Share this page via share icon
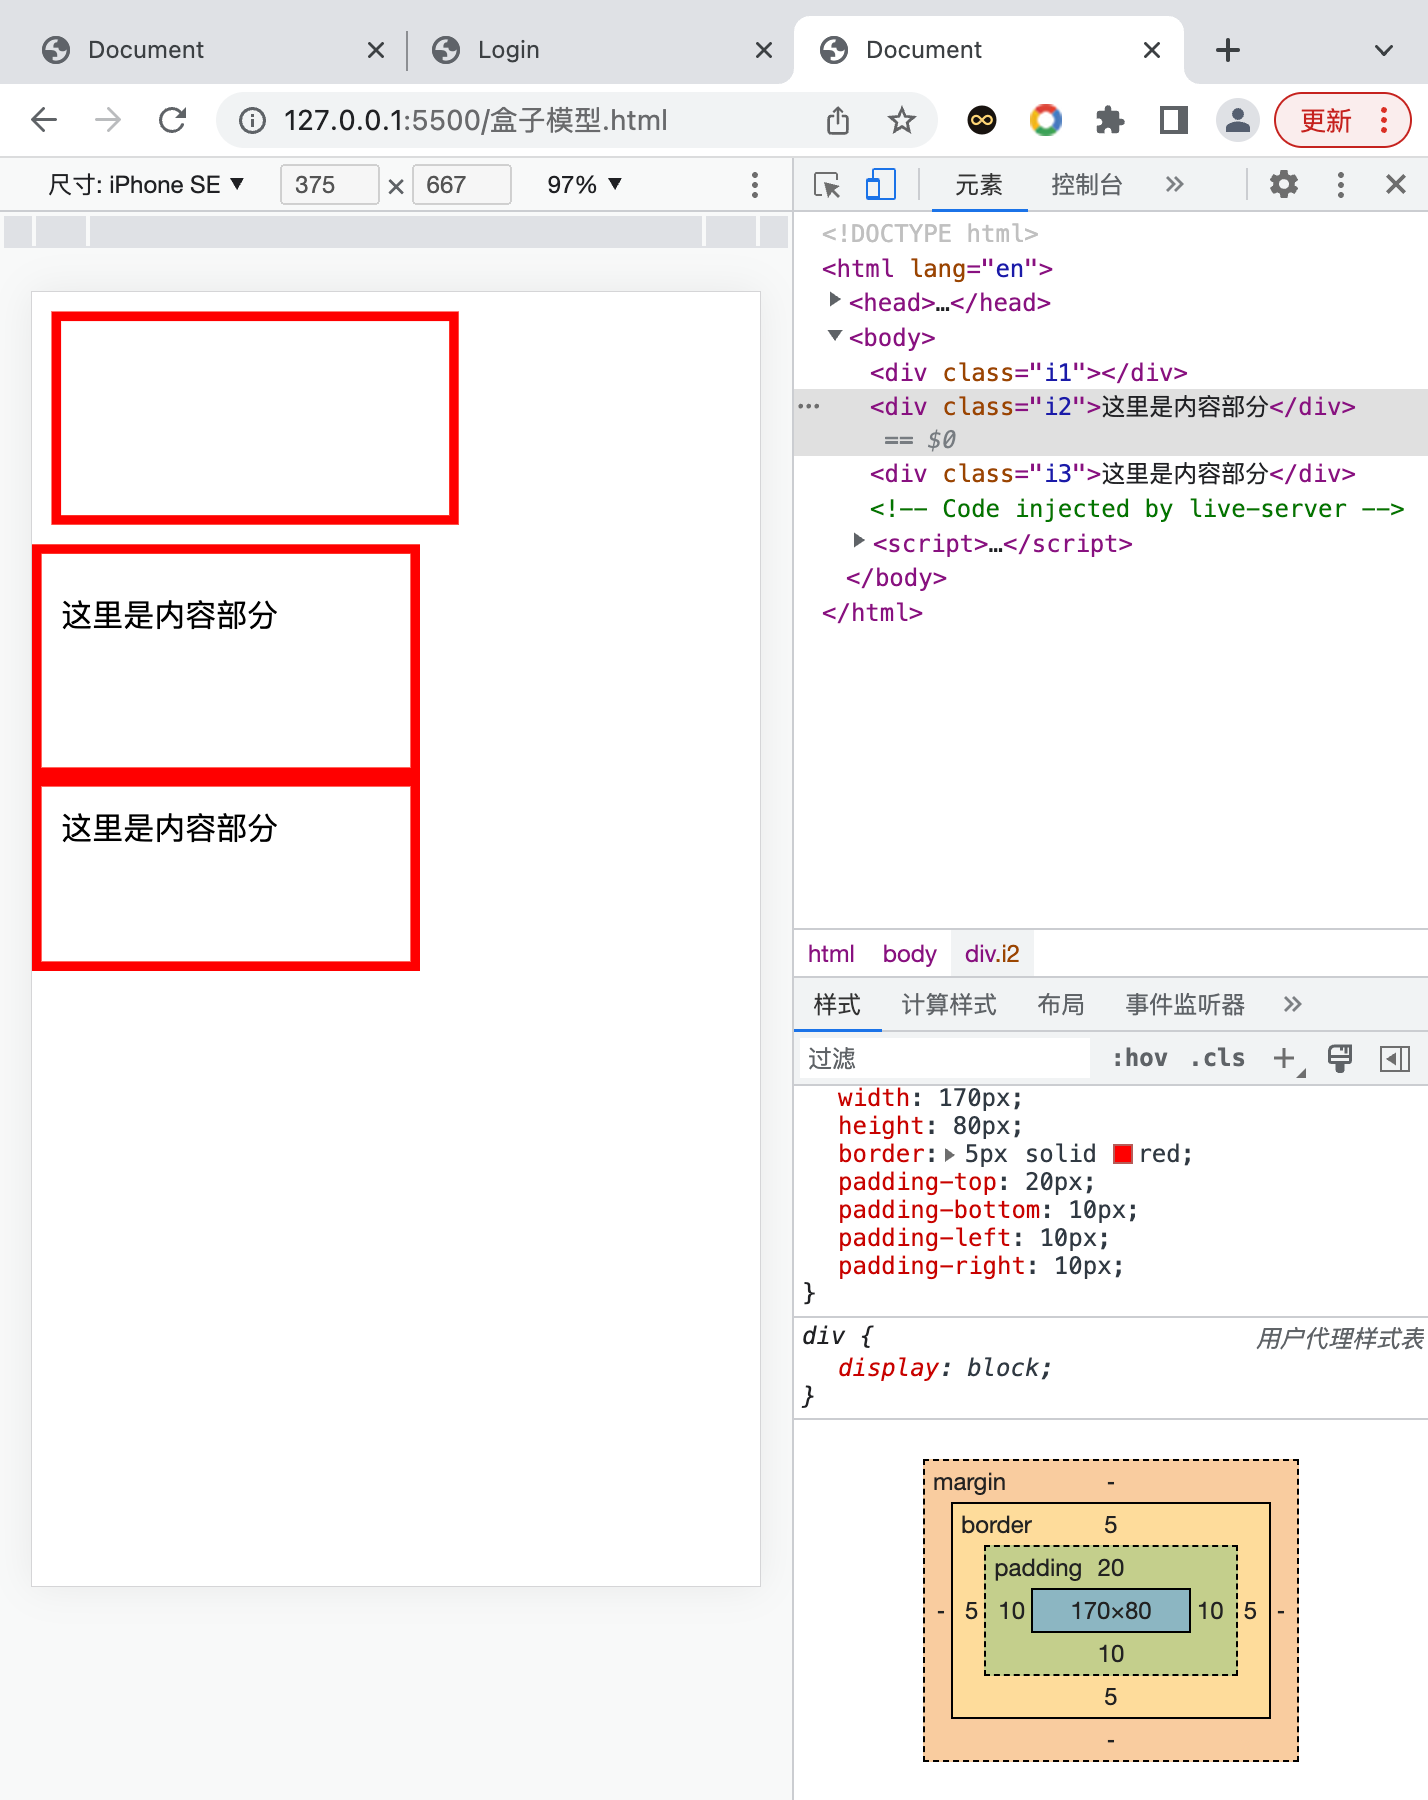The image size is (1428, 1800). [838, 121]
